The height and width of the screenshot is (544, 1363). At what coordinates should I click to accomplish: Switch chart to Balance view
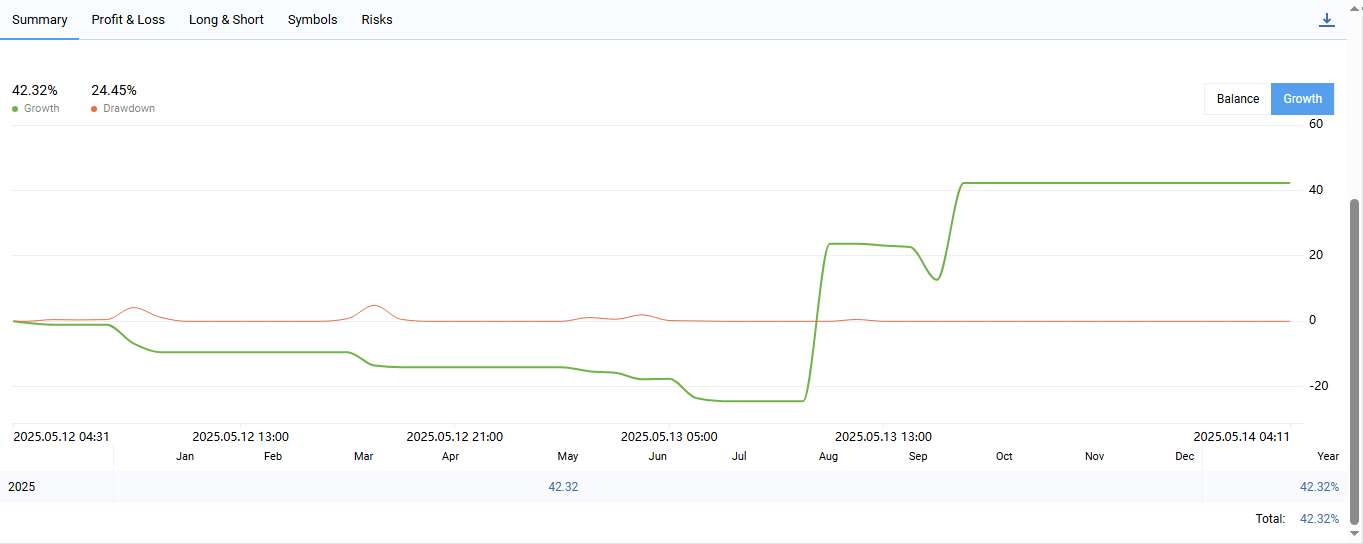coord(1238,99)
